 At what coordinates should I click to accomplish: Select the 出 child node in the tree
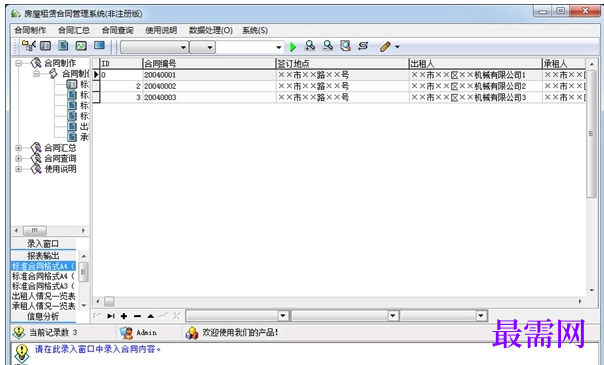click(84, 126)
